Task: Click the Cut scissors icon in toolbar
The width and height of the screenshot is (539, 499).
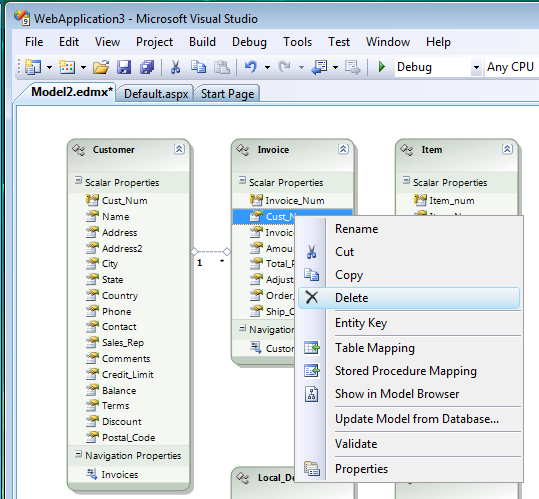Action: point(175,67)
